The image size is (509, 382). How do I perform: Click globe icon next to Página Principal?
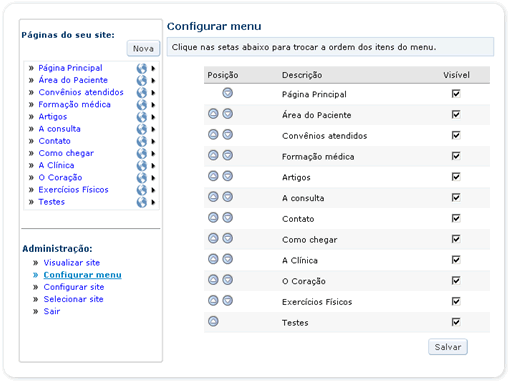click(x=142, y=68)
